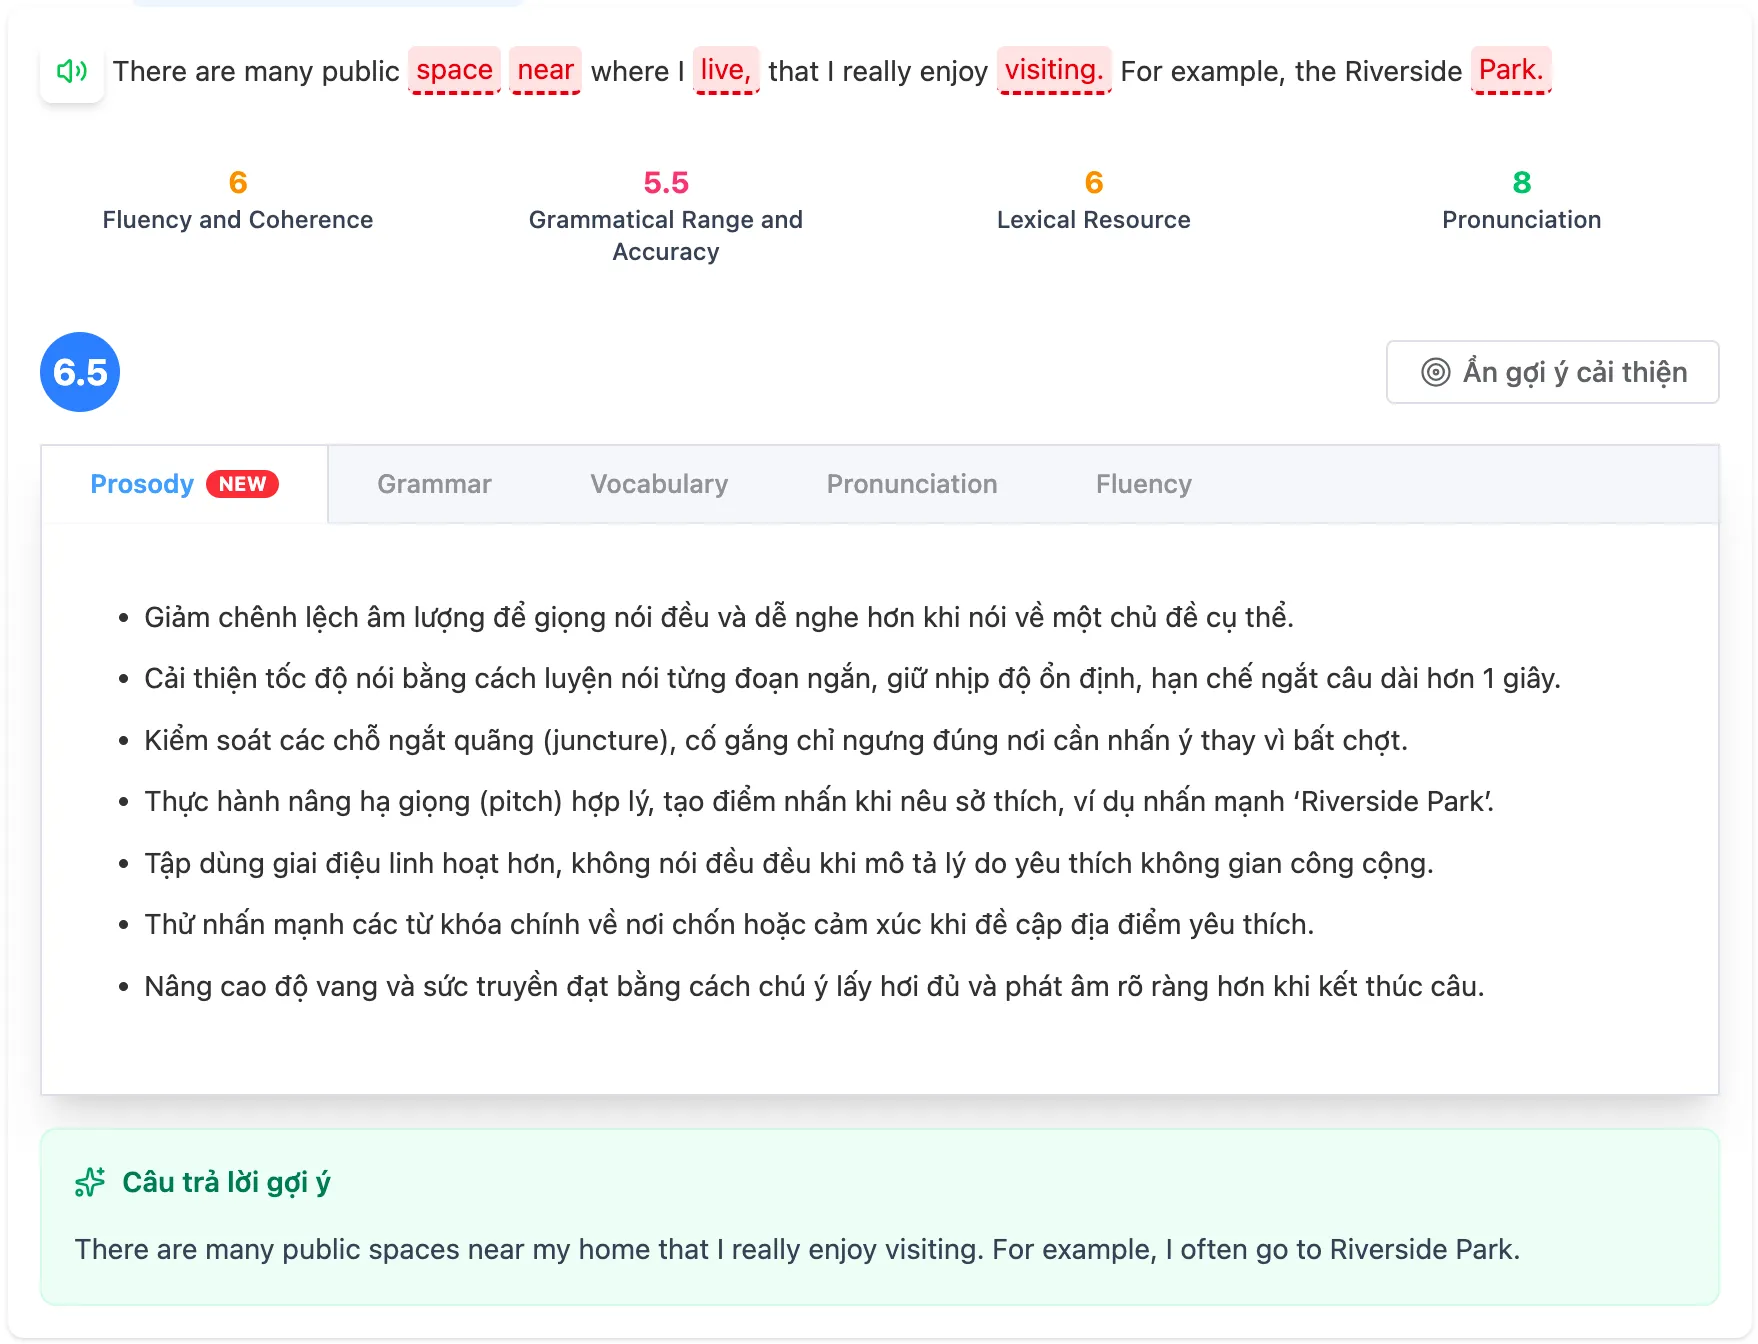Click the highlighted word 'space'
The width and height of the screenshot is (1758, 1344).
click(x=454, y=70)
